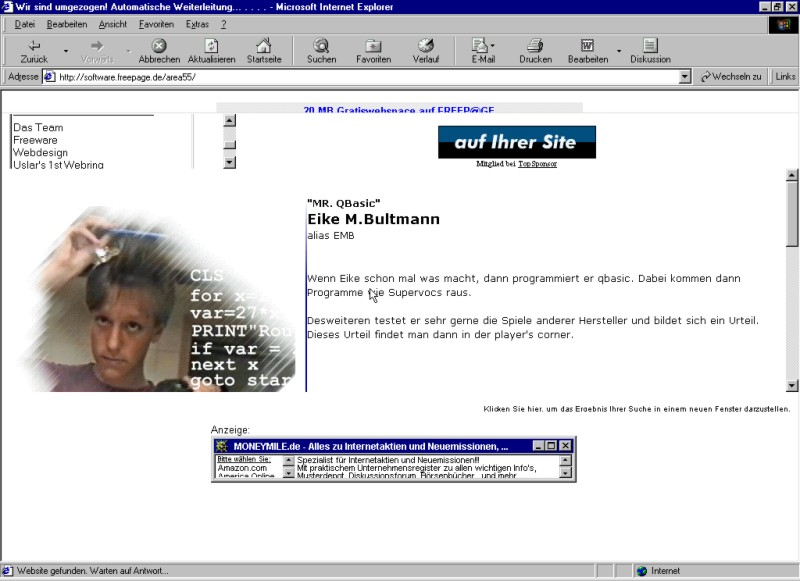This screenshot has width=800, height=581.
Task: Maximize the MONEYMILE.de ad window
Action: click(551, 446)
